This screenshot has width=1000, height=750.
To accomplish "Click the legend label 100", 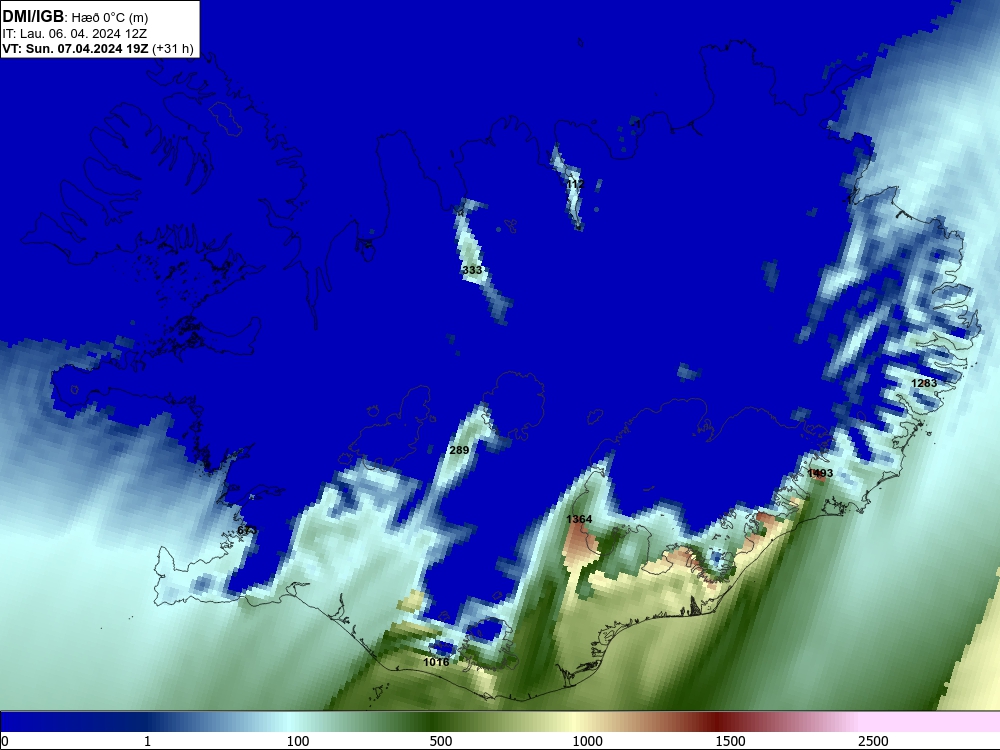I will [x=298, y=741].
